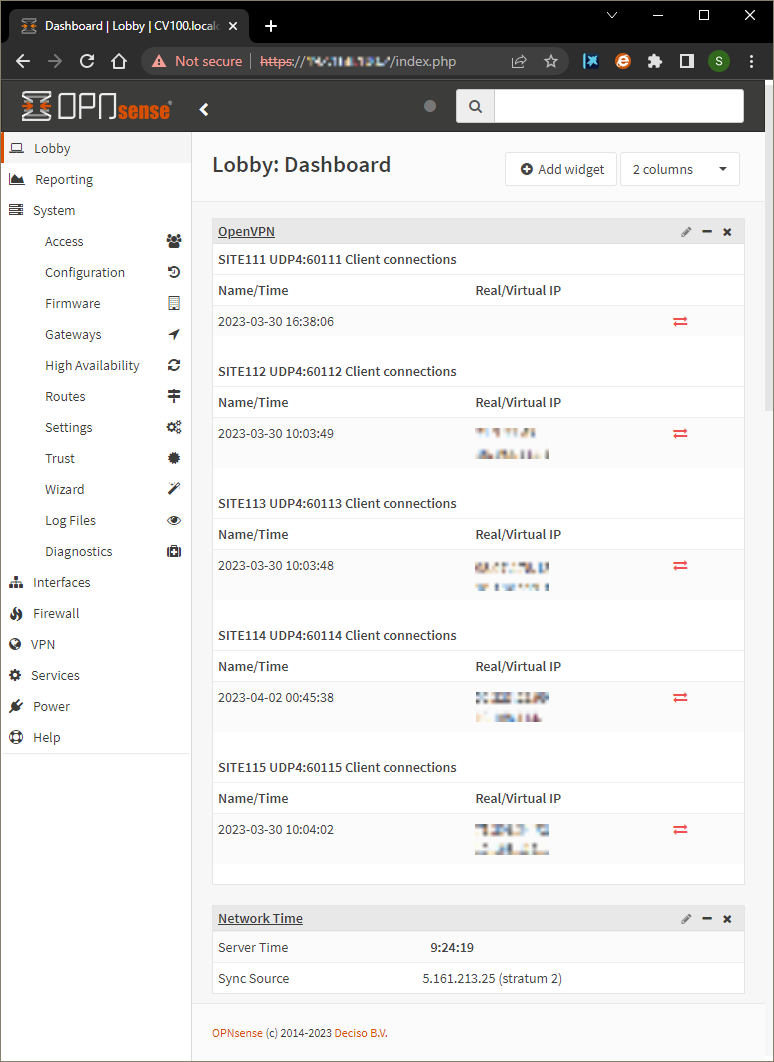Screen dimensions: 774x1062
Task: Open the Firewall menu item
Action: [x=56, y=613]
